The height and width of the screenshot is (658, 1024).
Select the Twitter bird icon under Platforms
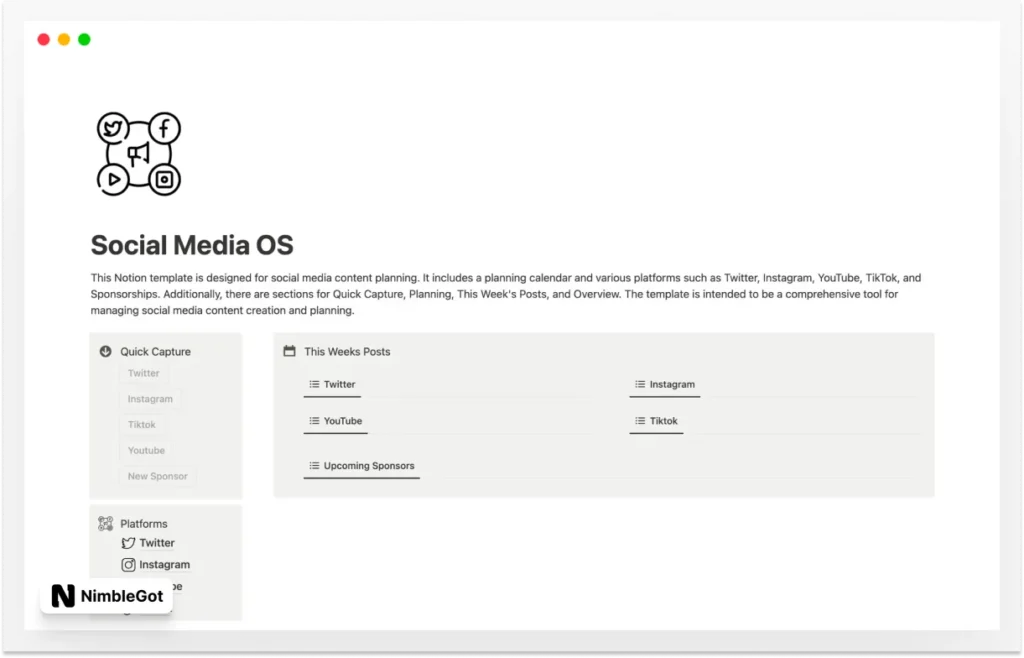[129, 543]
